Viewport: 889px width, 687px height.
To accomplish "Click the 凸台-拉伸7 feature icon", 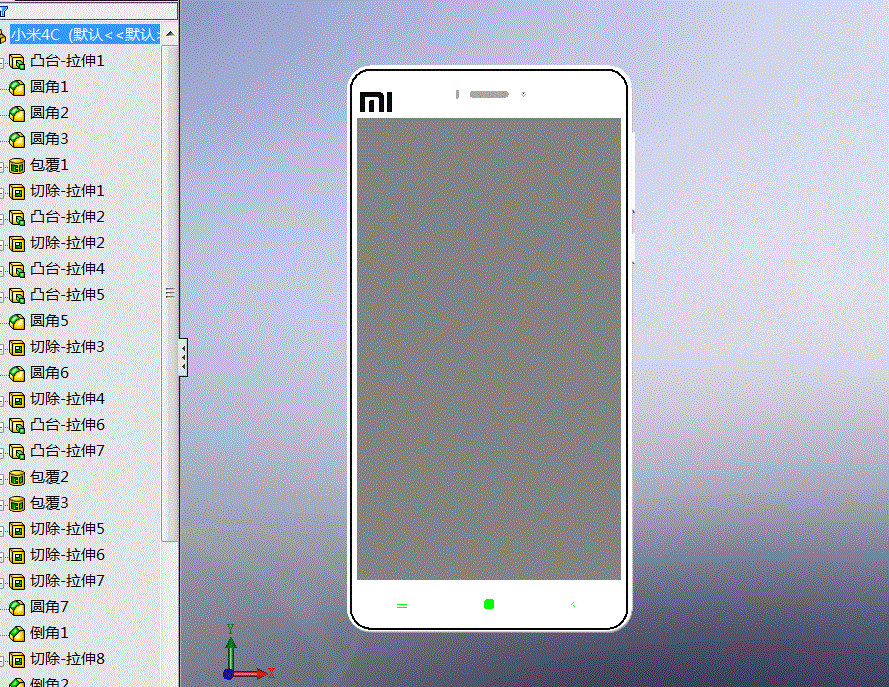I will click(17, 452).
